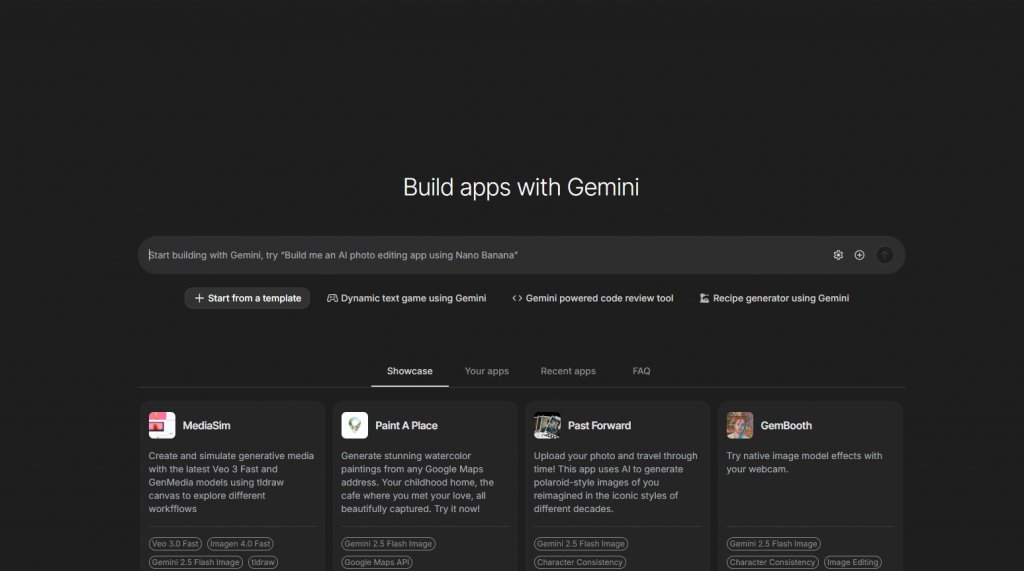The height and width of the screenshot is (571, 1024).
Task: Click MediaSim's Gemini 2.5 Flash Image tag
Action: point(196,562)
